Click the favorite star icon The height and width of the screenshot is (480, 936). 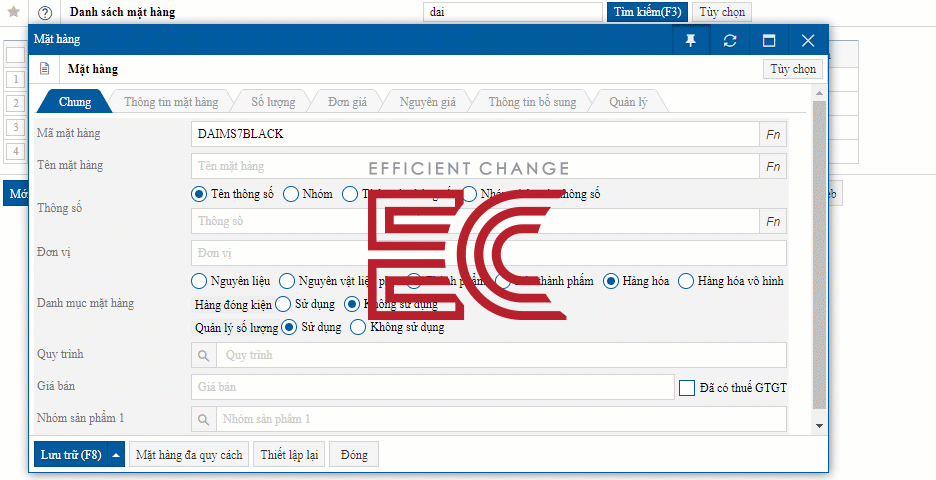coord(13,12)
